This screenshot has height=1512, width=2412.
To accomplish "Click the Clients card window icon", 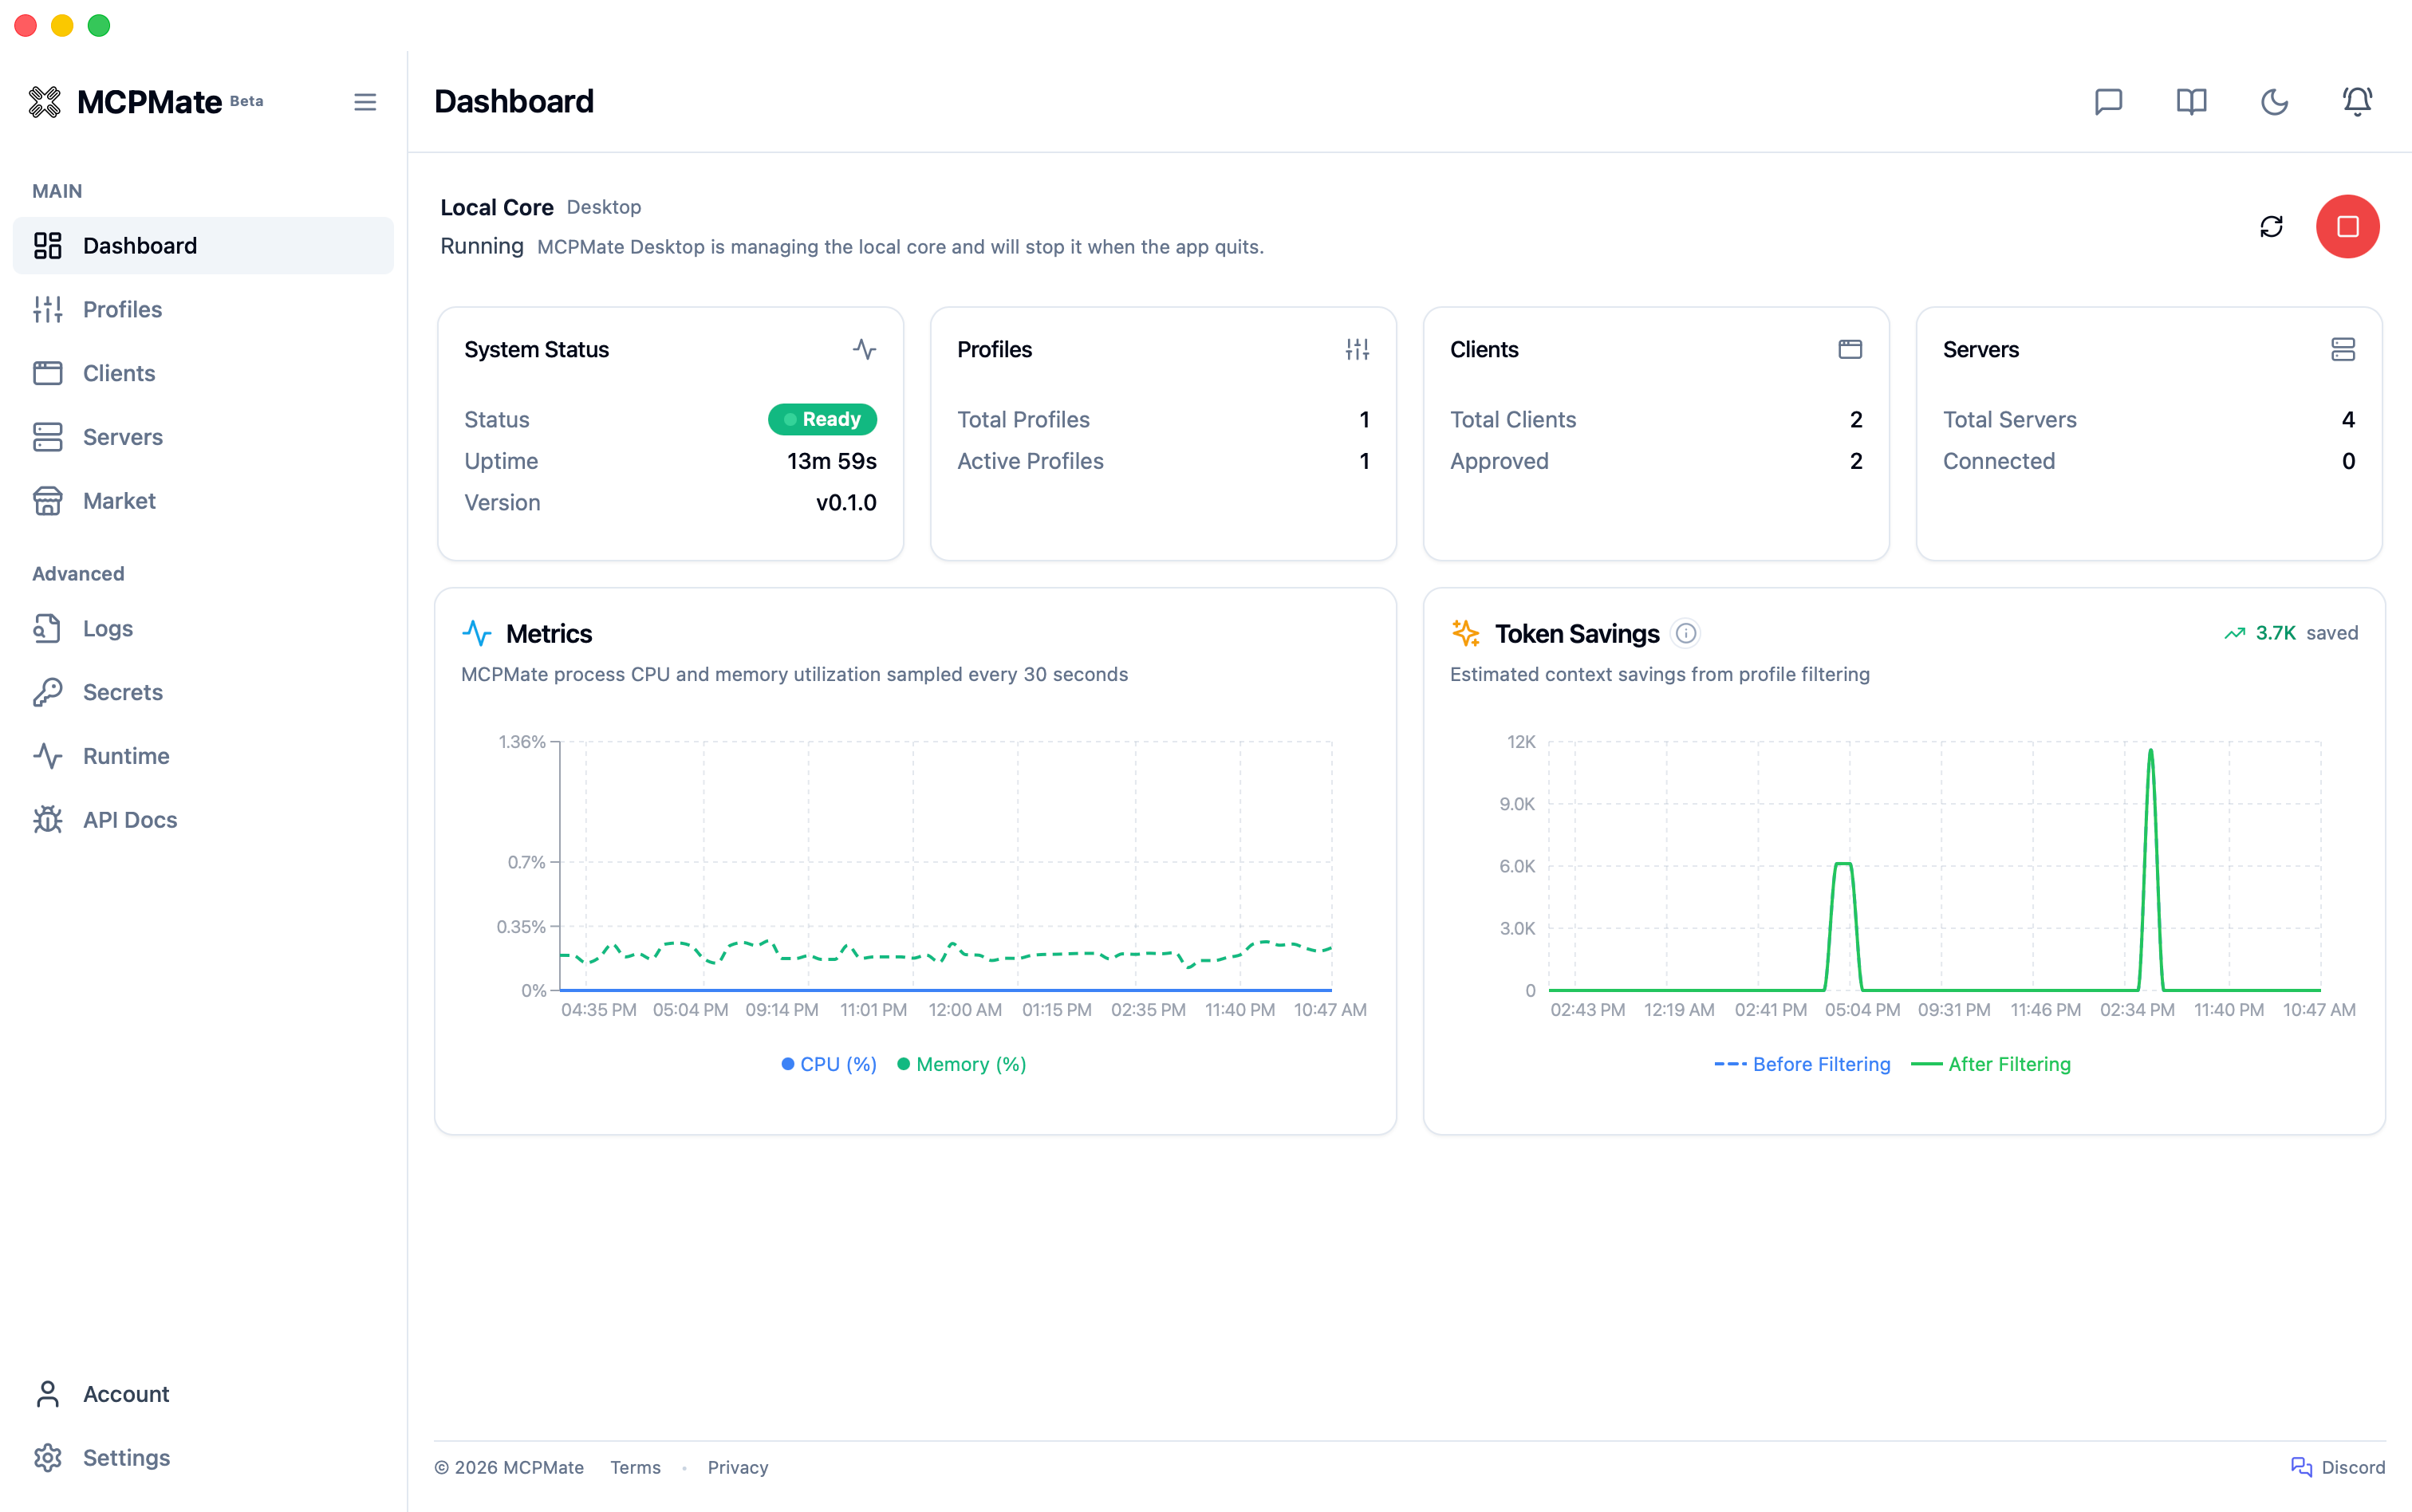I will pos(1850,349).
